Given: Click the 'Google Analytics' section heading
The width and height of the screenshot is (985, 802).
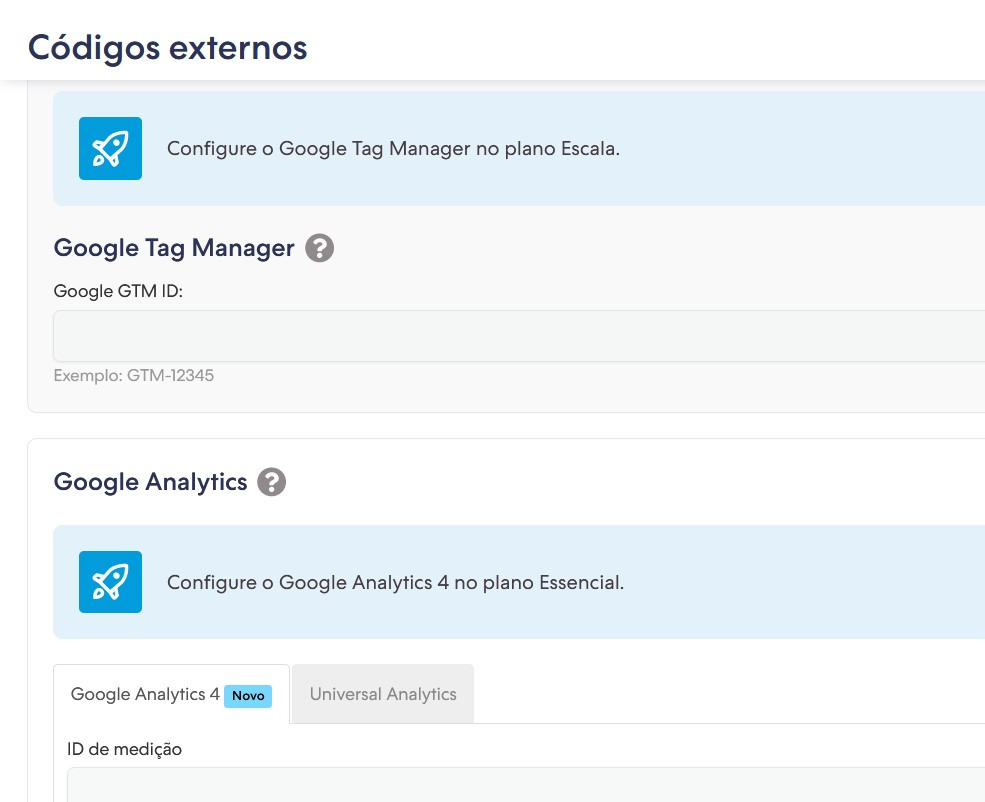Looking at the screenshot, I should (x=151, y=482).
